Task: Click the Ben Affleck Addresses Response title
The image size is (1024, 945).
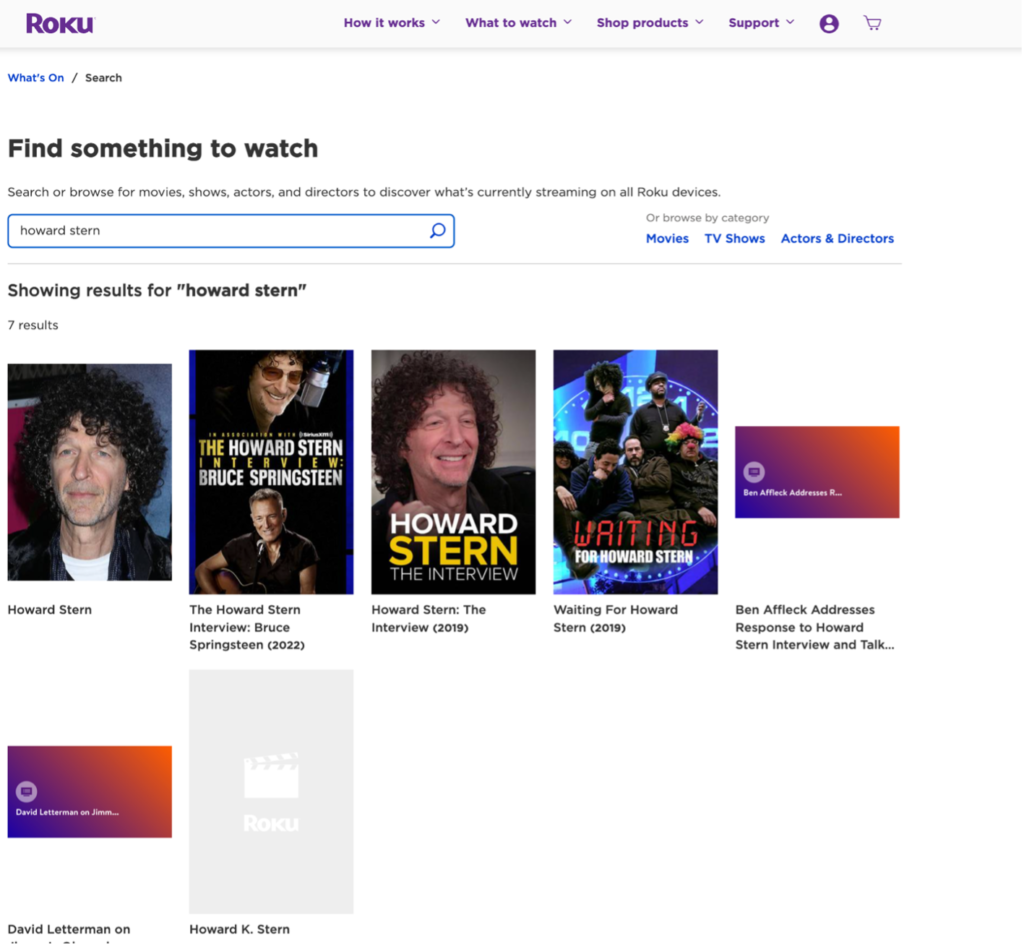Action: point(815,627)
